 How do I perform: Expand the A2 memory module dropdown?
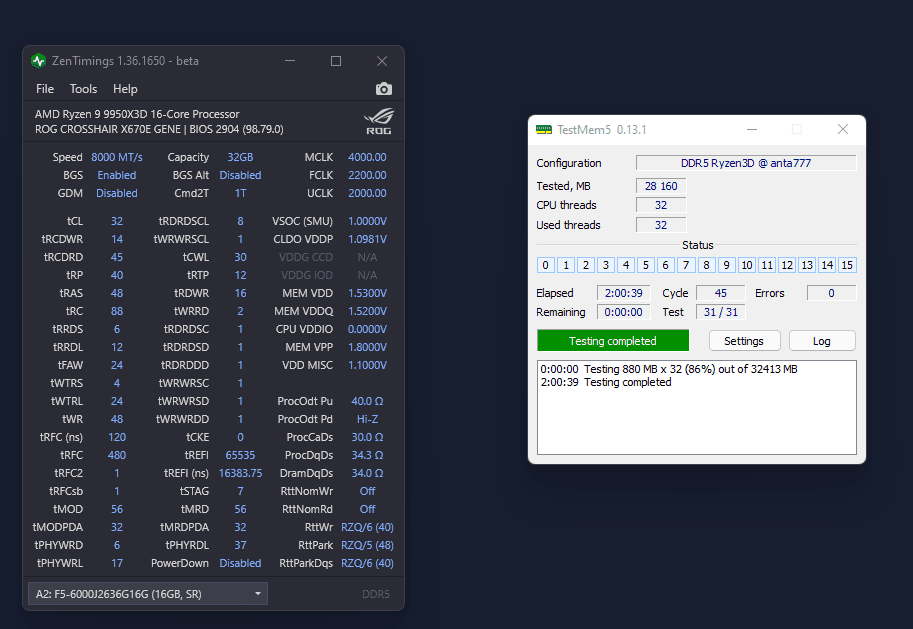pos(148,594)
